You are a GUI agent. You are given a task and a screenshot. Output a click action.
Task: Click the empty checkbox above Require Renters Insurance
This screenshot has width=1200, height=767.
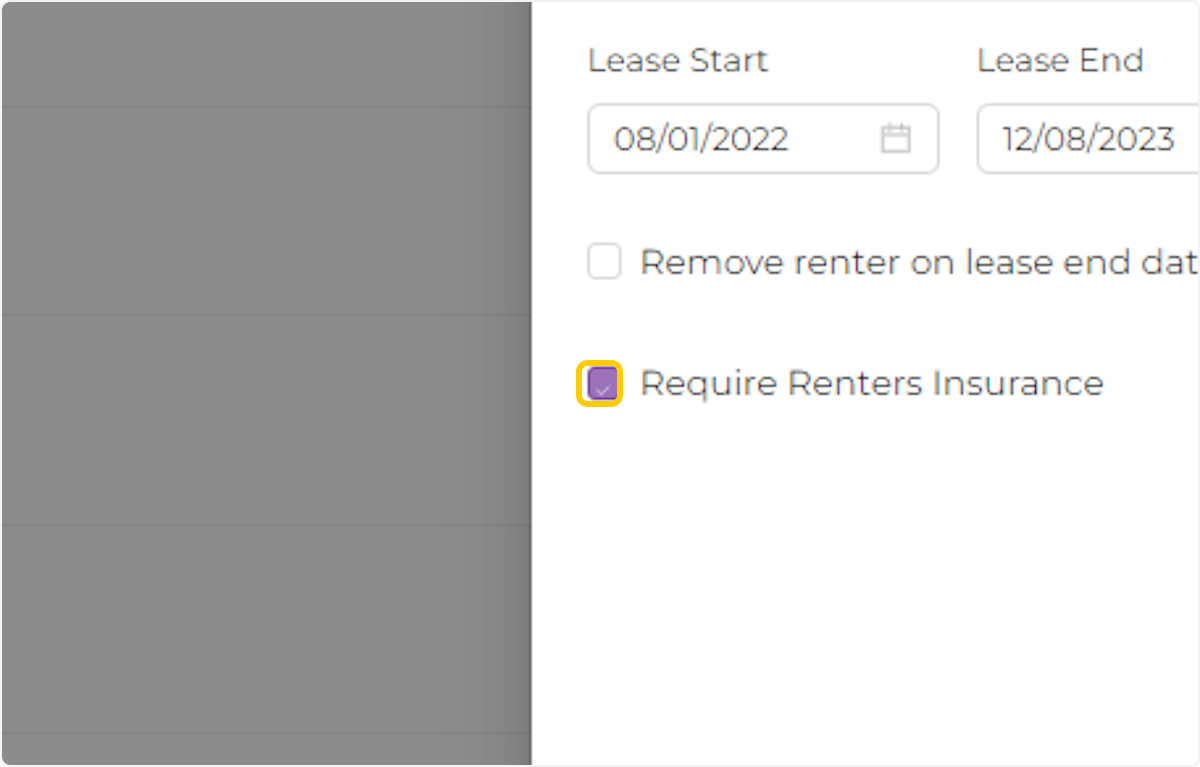point(604,261)
